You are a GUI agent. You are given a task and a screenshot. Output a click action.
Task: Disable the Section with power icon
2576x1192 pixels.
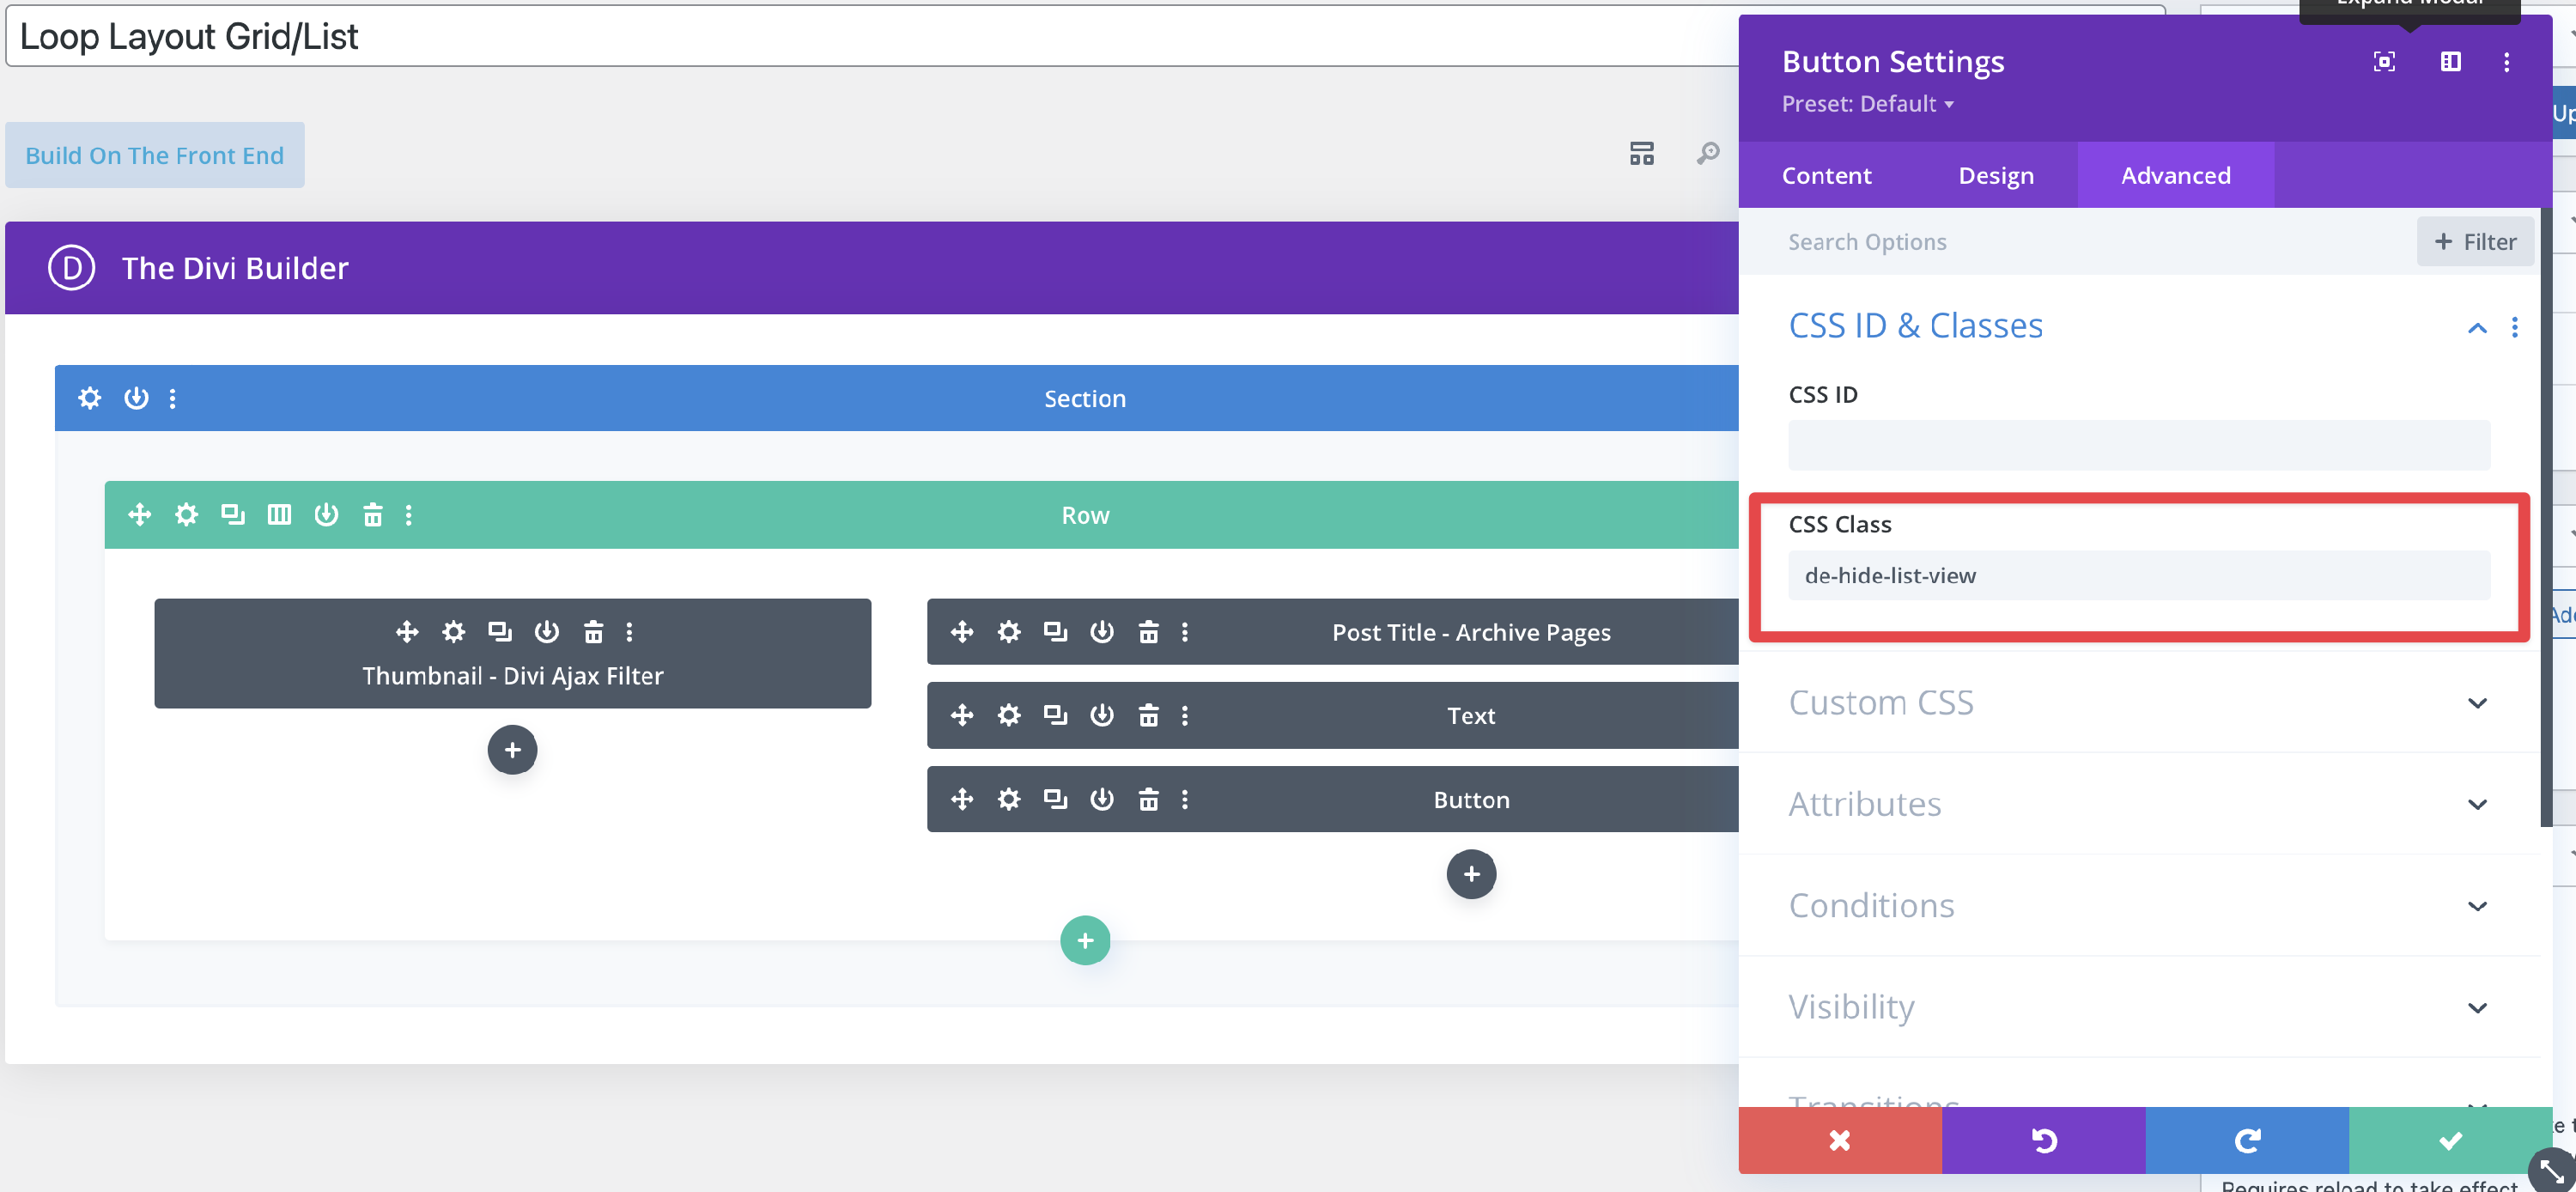coord(136,398)
